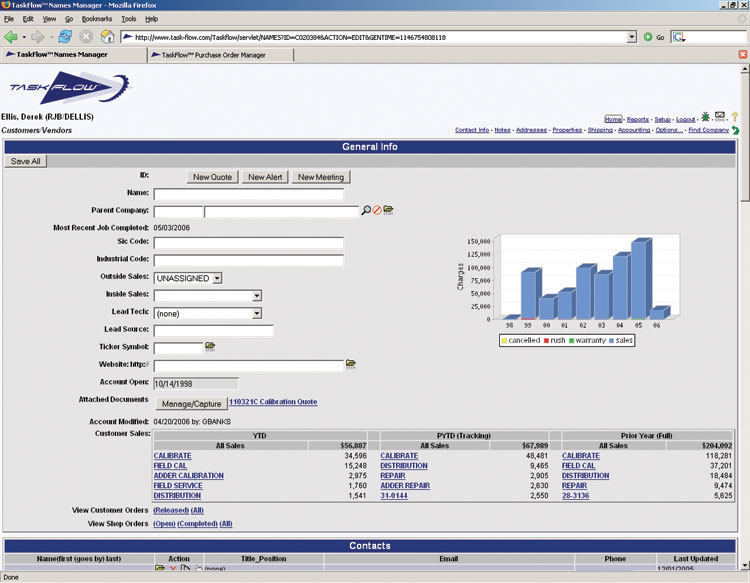Expand the address bar URL history dropdown

[632, 37]
